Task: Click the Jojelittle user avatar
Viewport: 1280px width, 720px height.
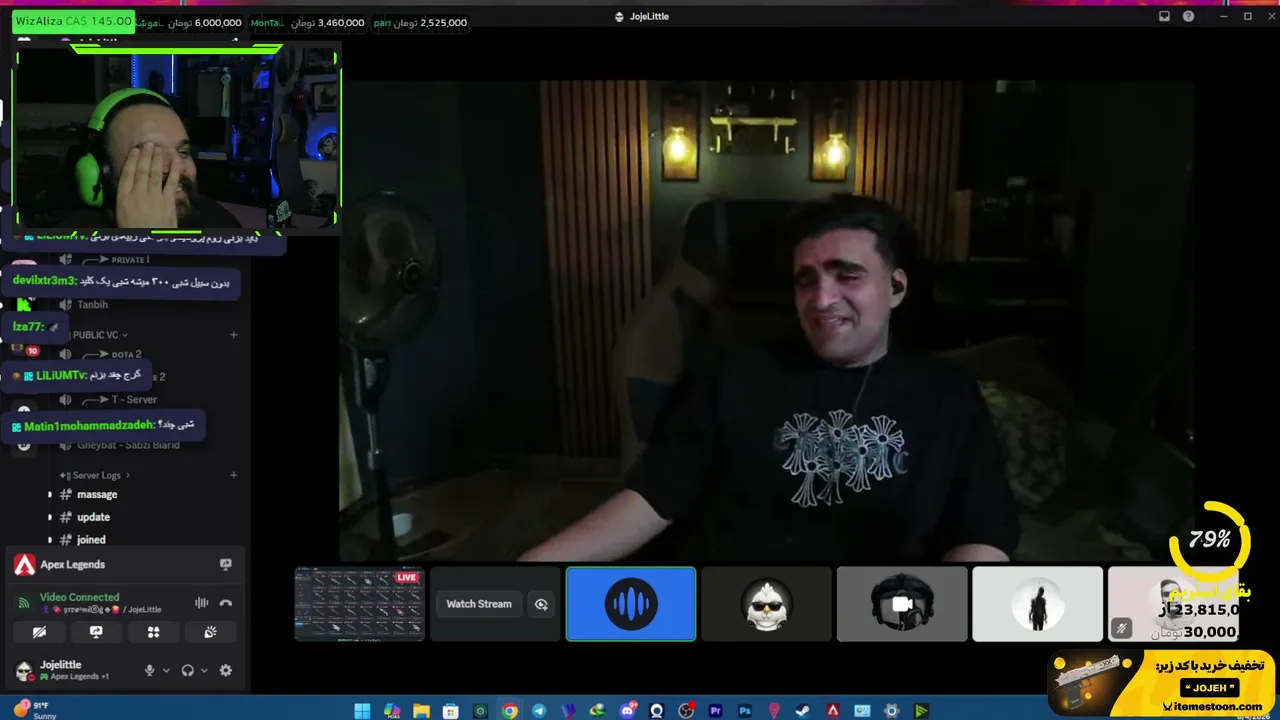Action: (x=24, y=670)
